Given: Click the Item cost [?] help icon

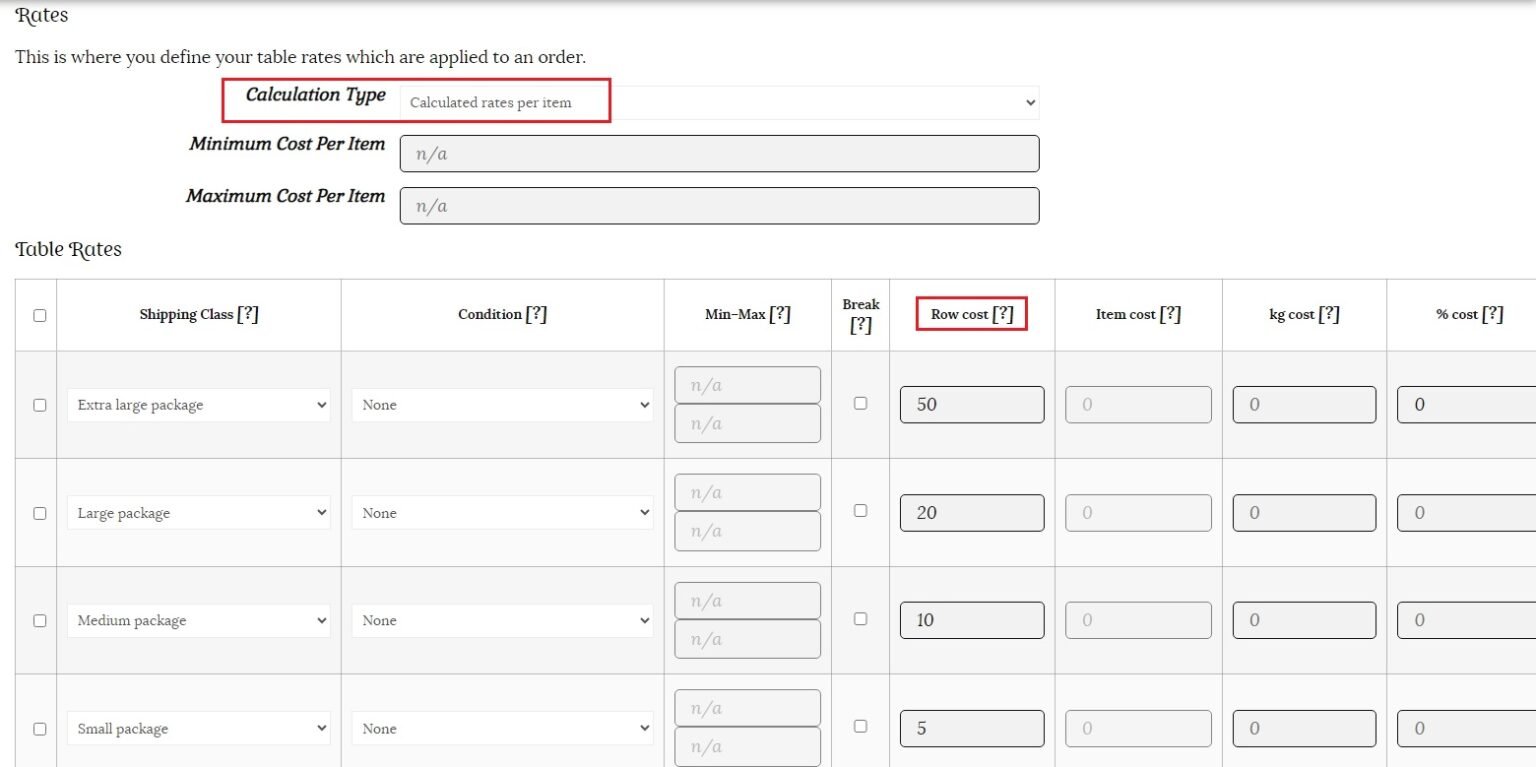Looking at the screenshot, I should [1170, 314].
